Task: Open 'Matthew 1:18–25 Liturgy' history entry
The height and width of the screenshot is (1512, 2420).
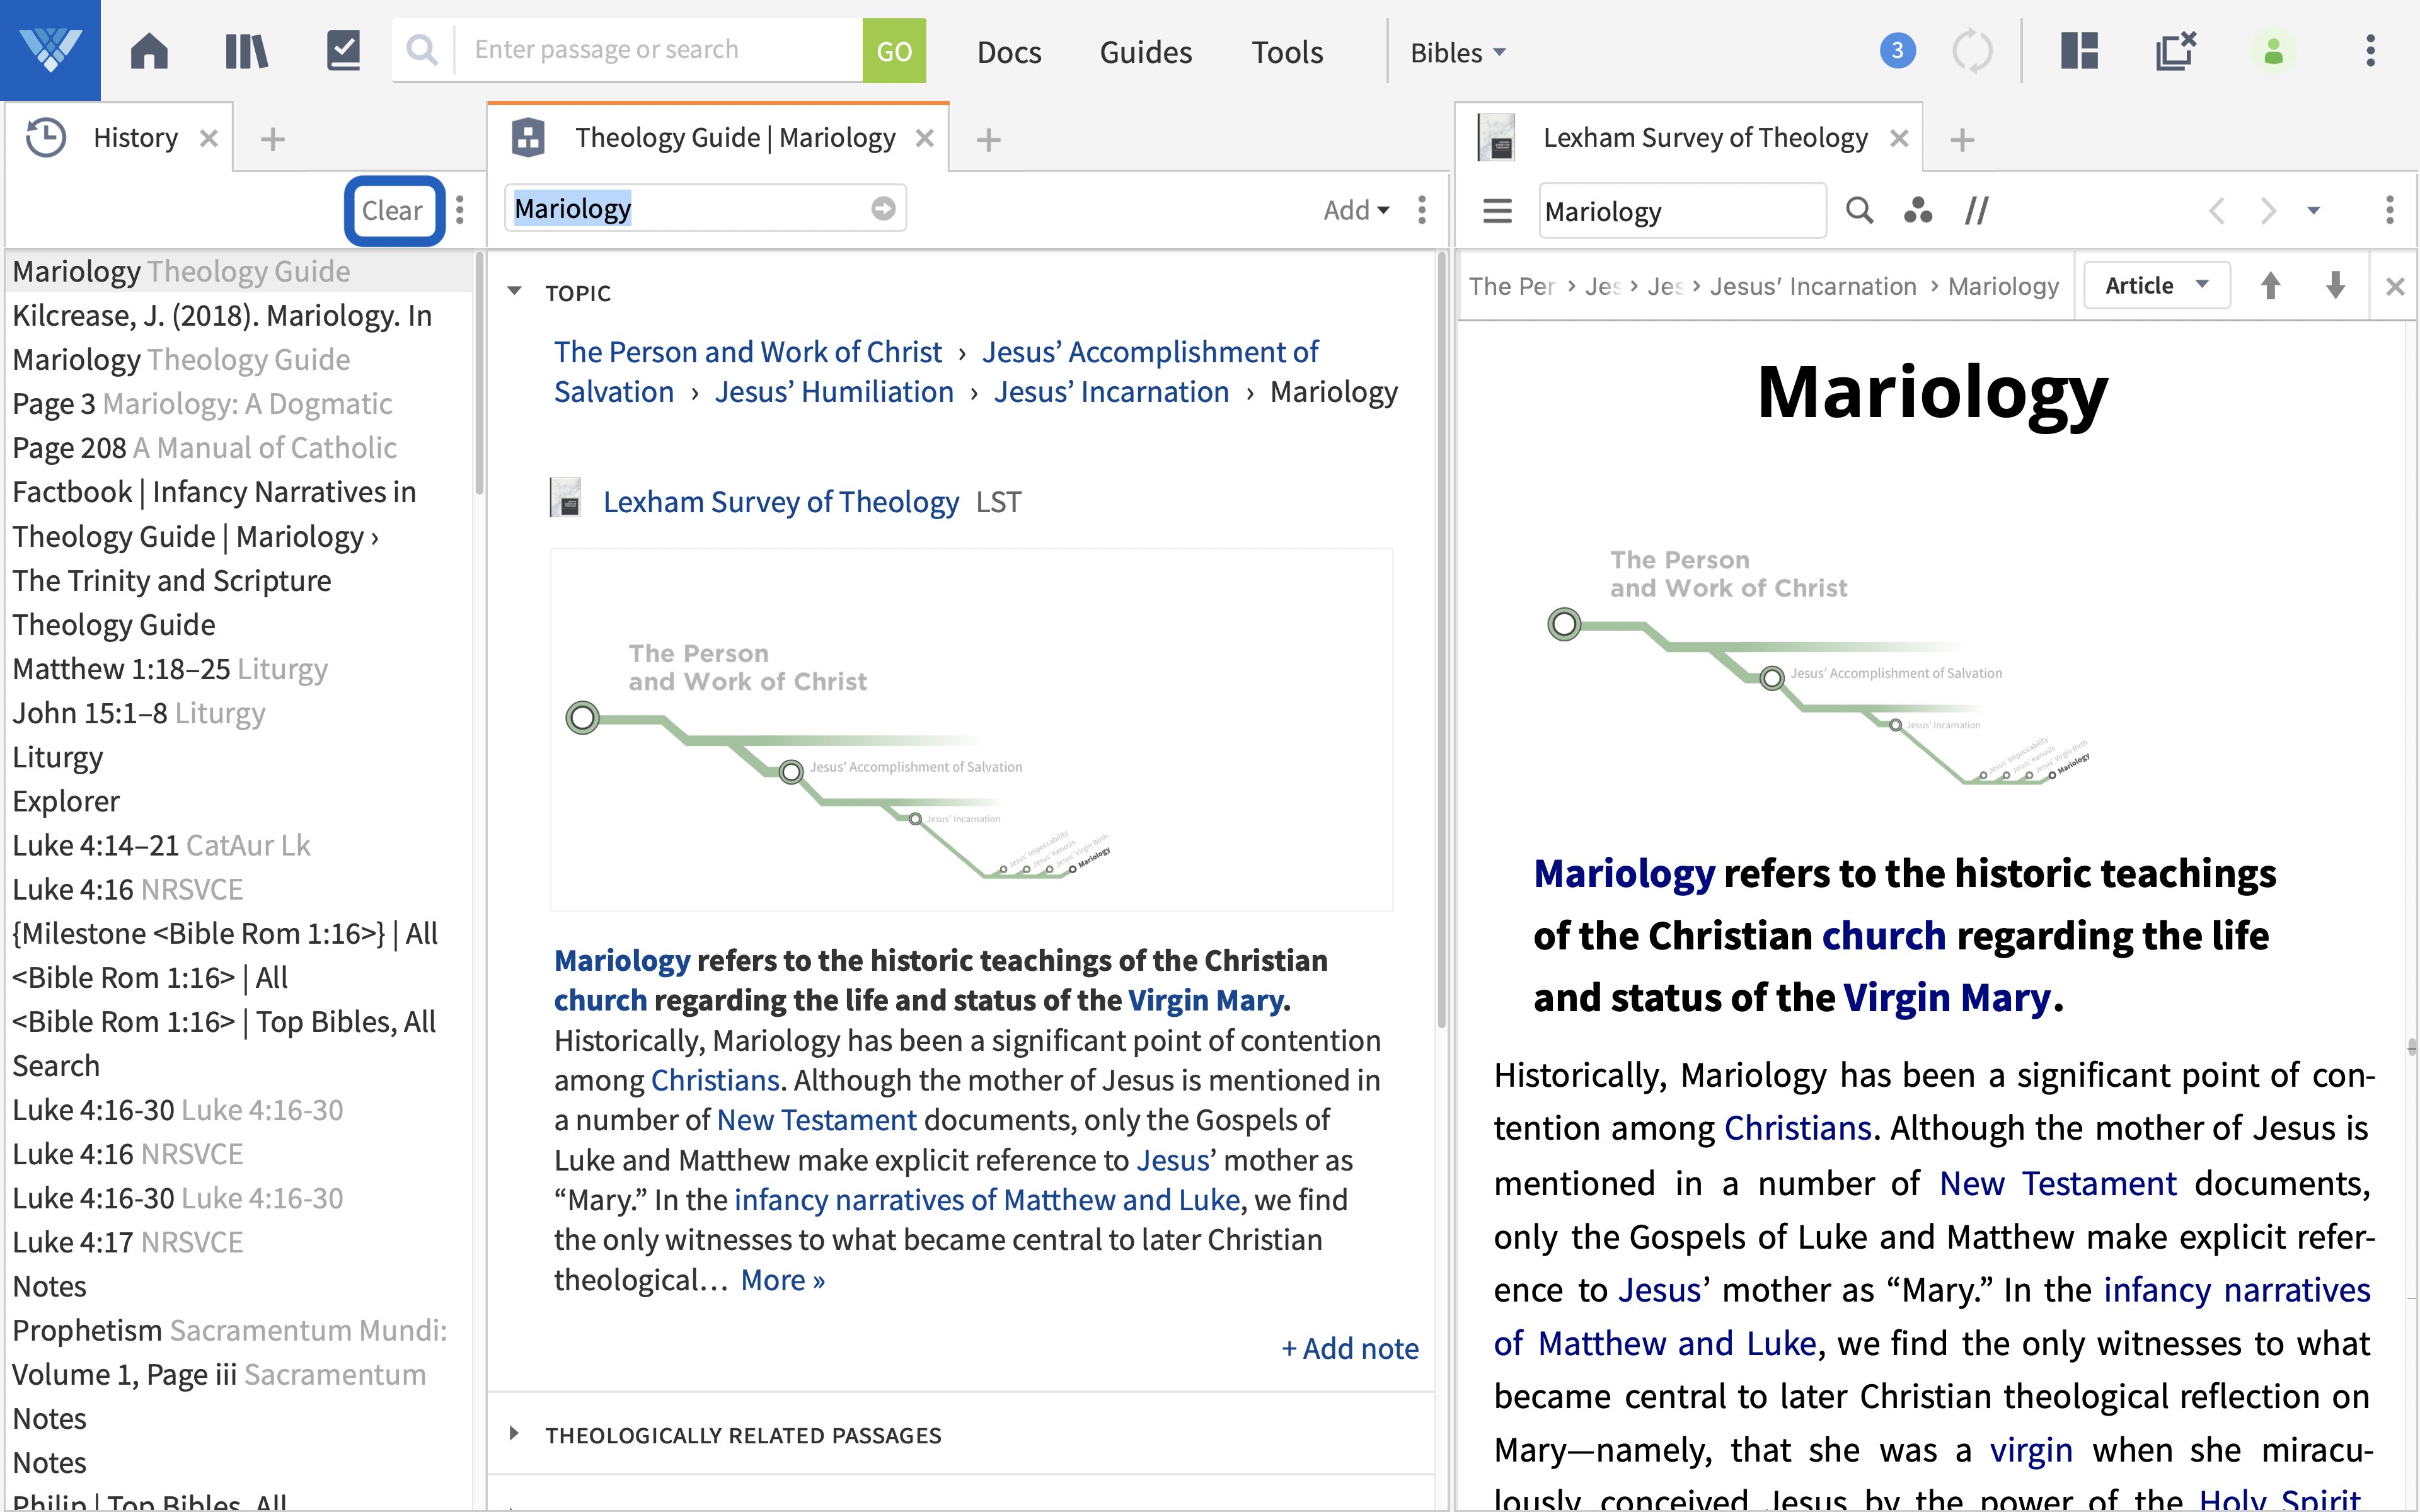Action: [x=170, y=669]
